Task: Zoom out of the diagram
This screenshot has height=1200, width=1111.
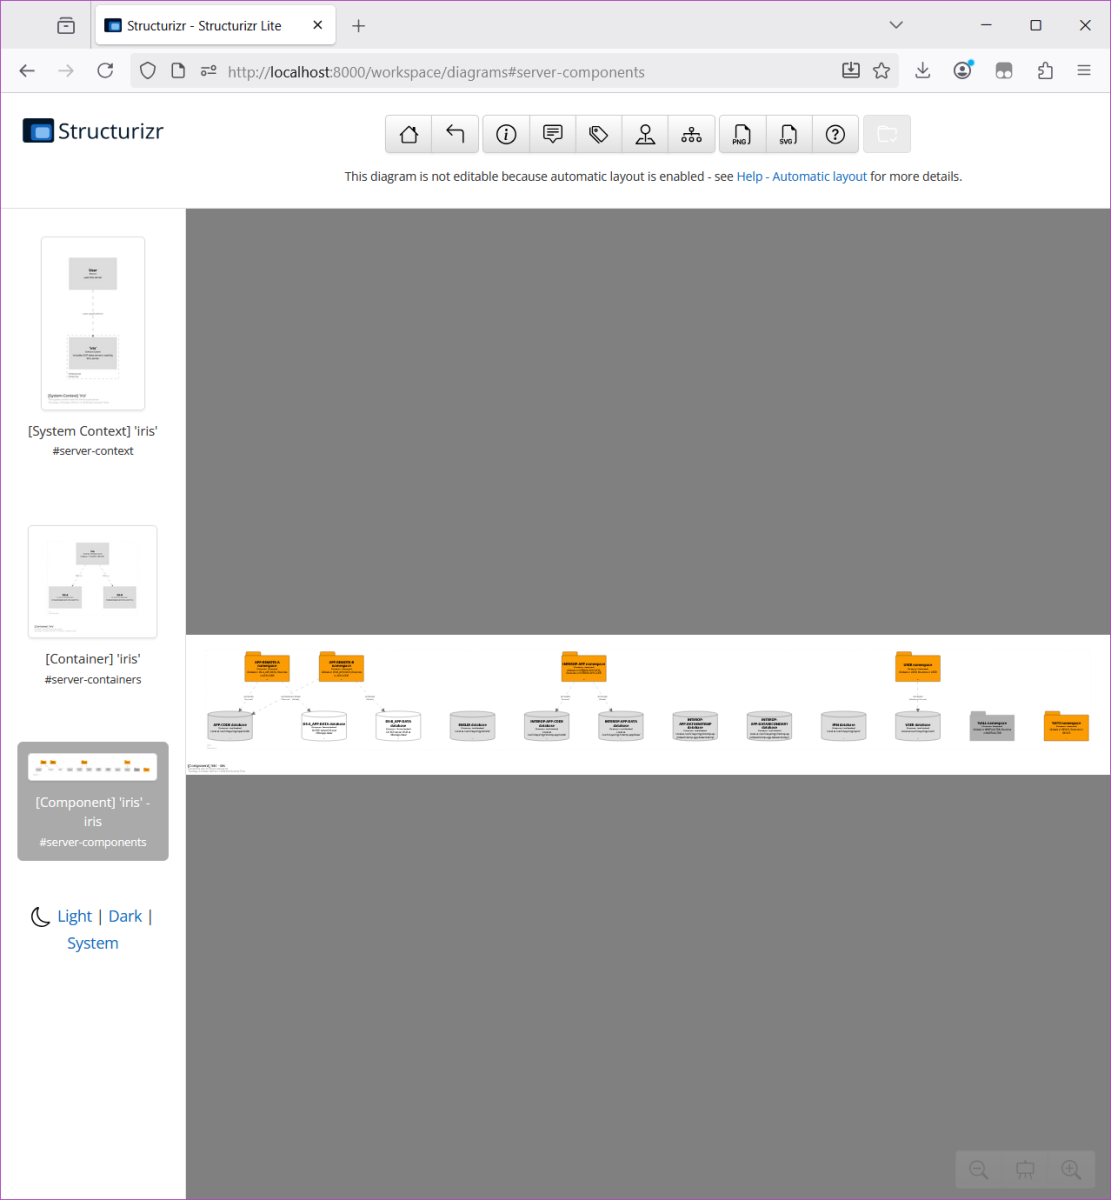Action: tap(979, 1169)
